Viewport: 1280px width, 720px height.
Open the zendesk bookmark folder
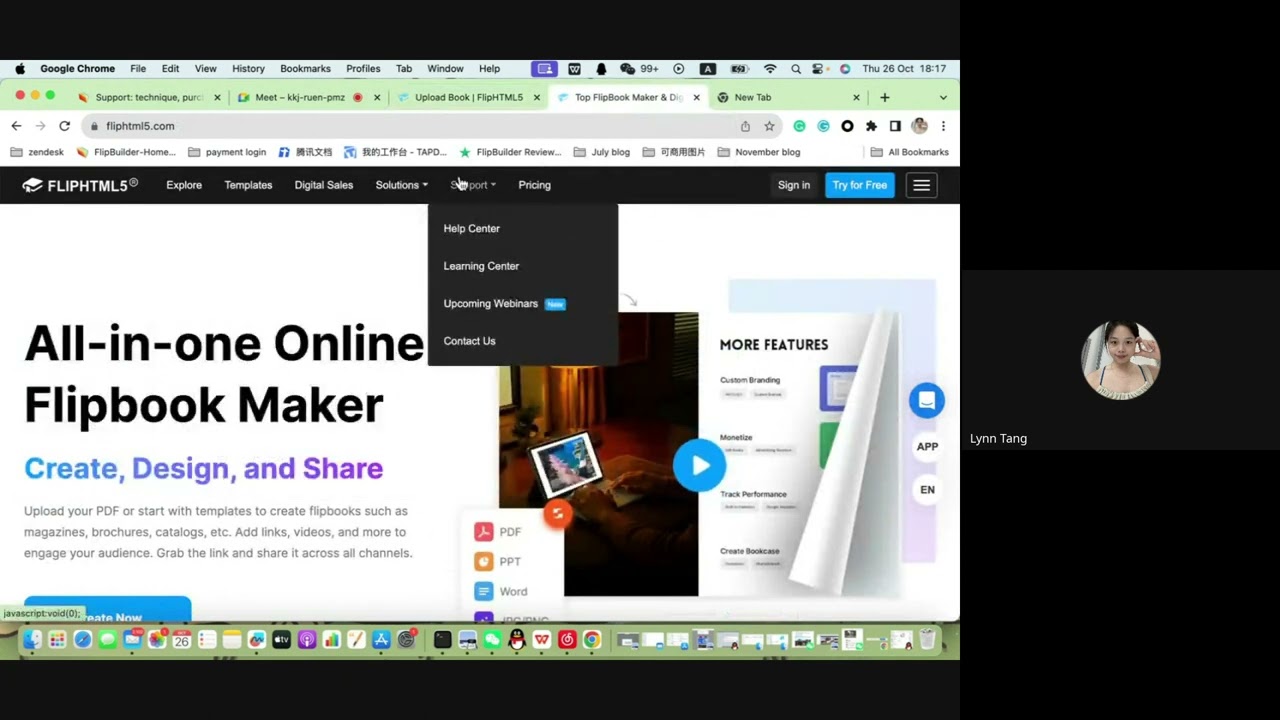(37, 152)
